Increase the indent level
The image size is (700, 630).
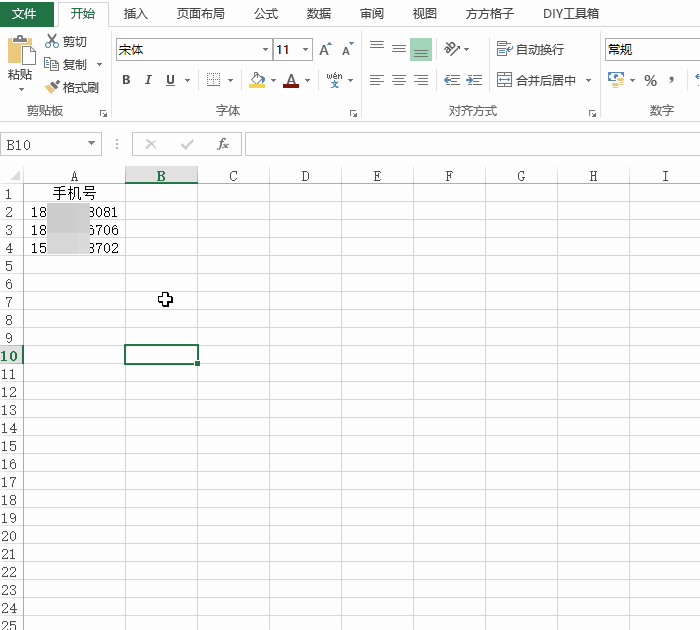pos(474,80)
